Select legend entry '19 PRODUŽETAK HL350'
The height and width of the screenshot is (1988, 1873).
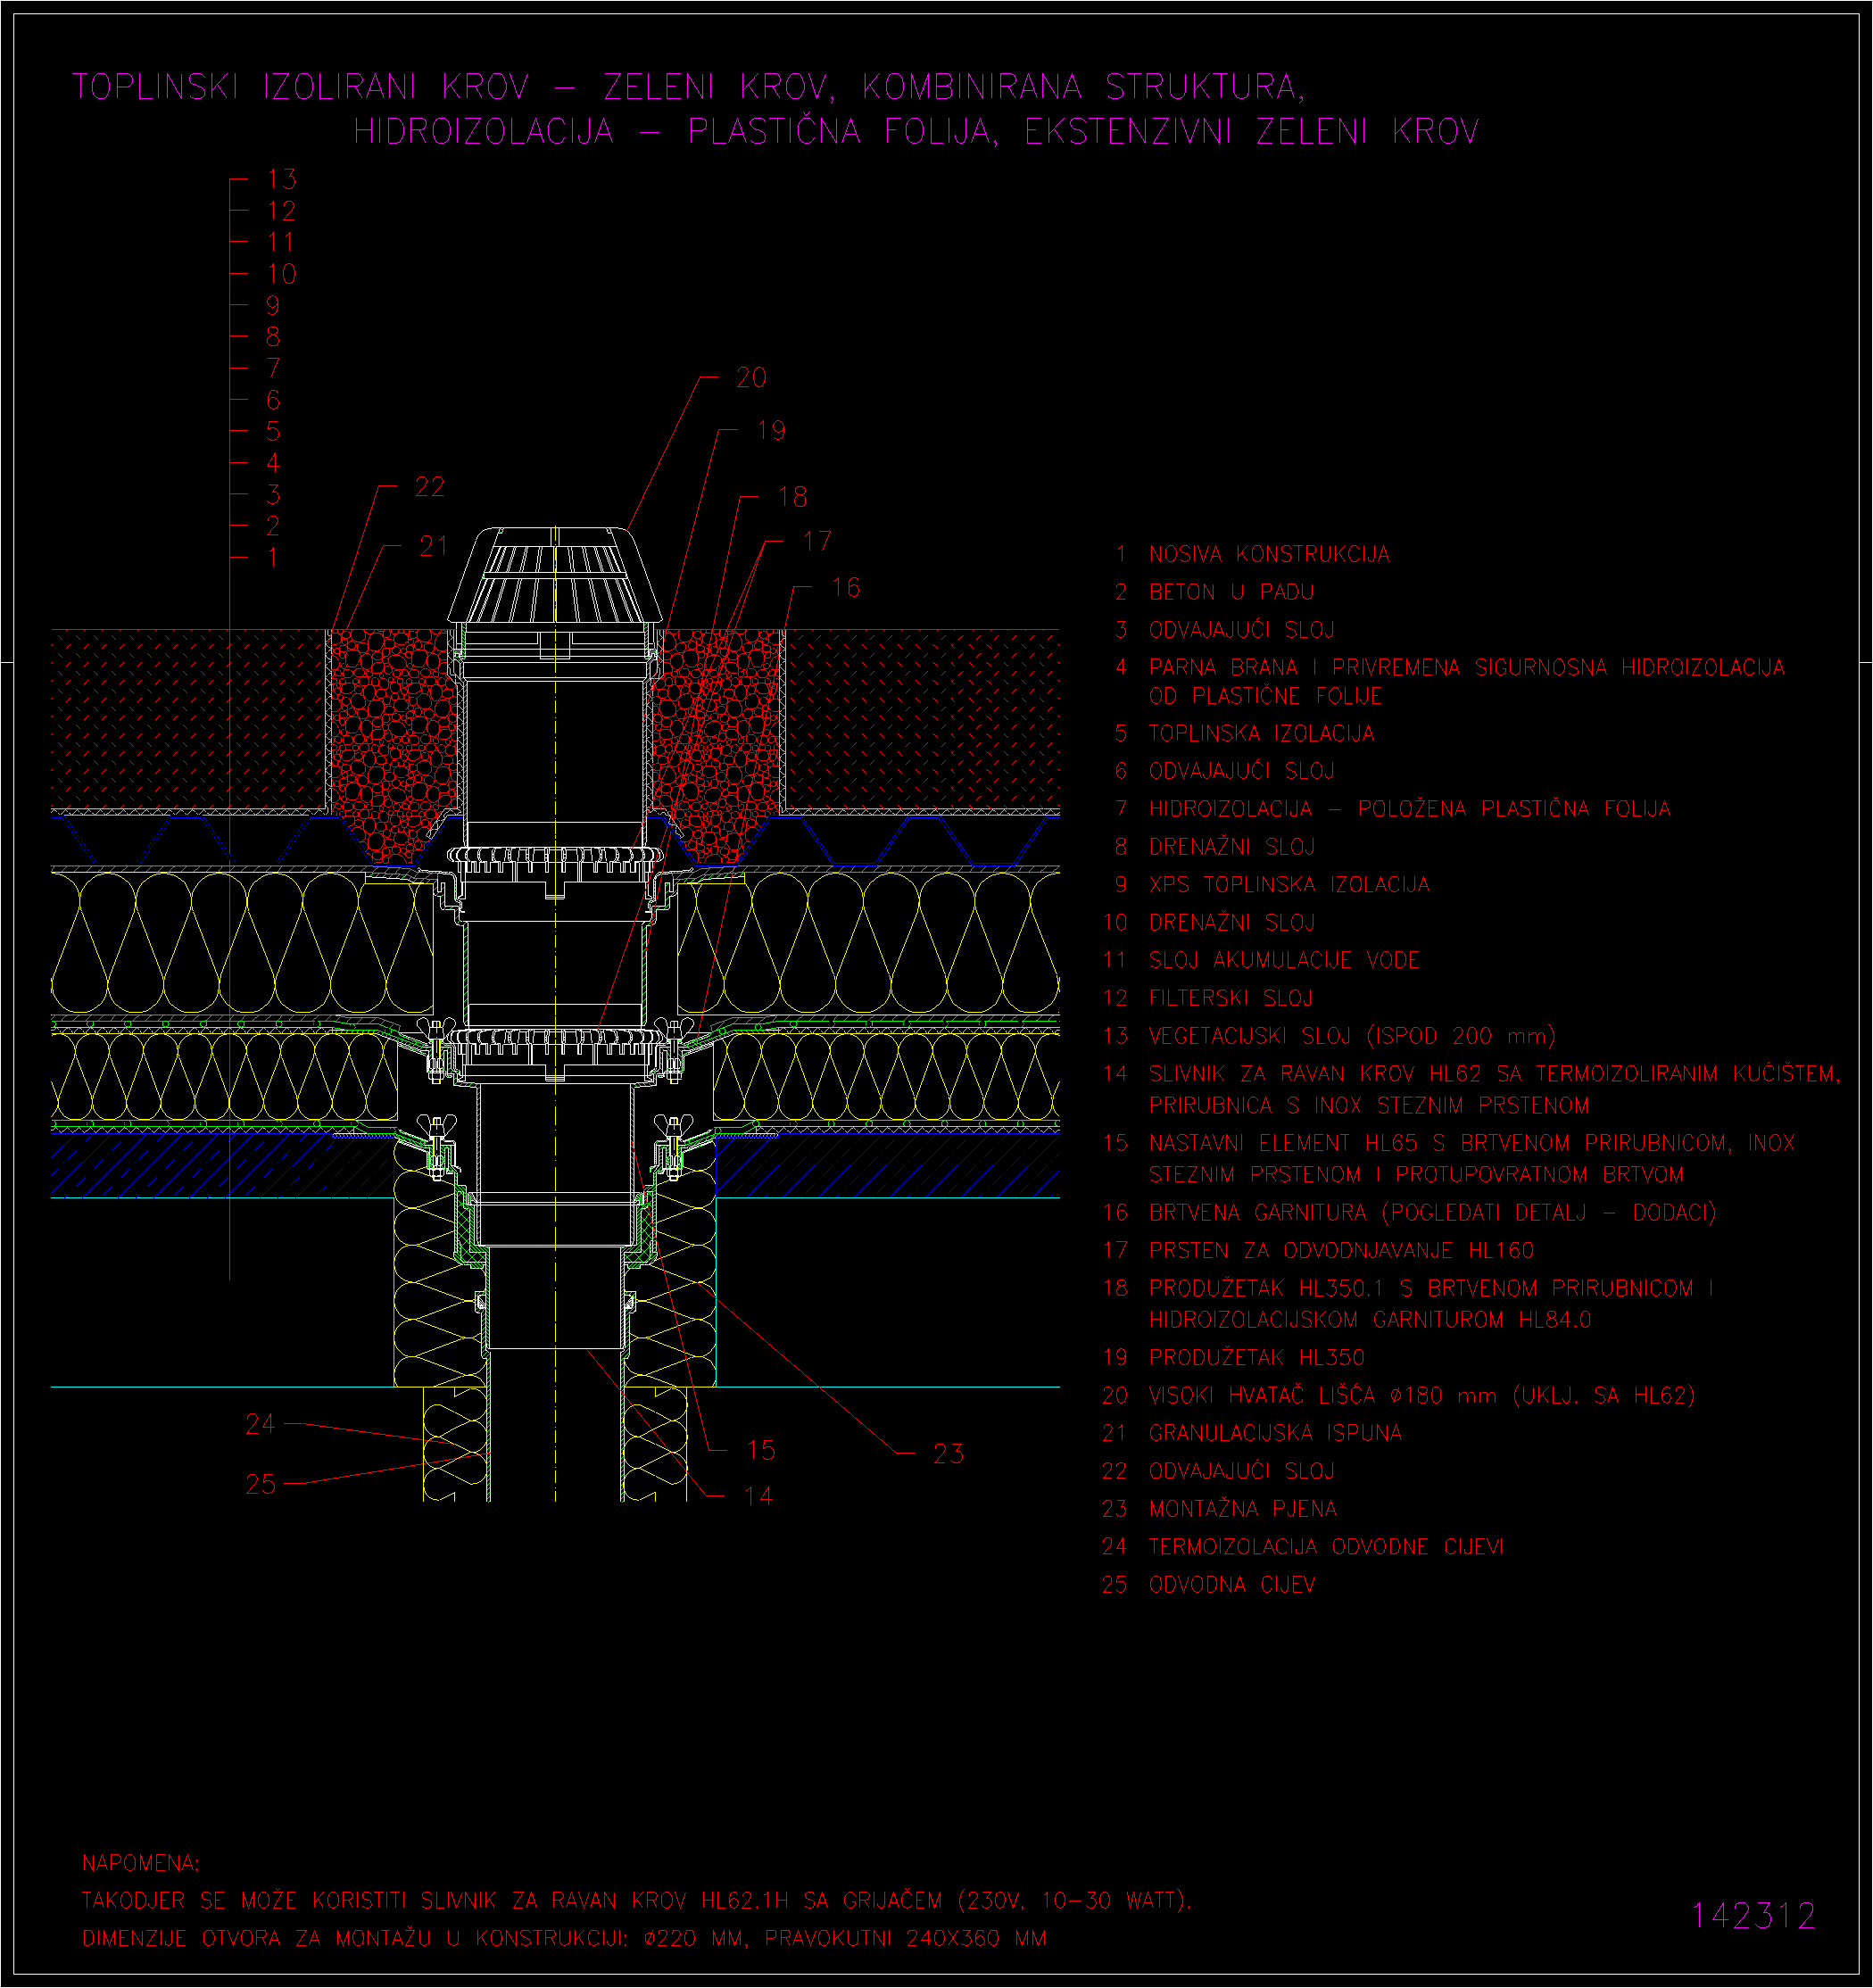click(1234, 1358)
